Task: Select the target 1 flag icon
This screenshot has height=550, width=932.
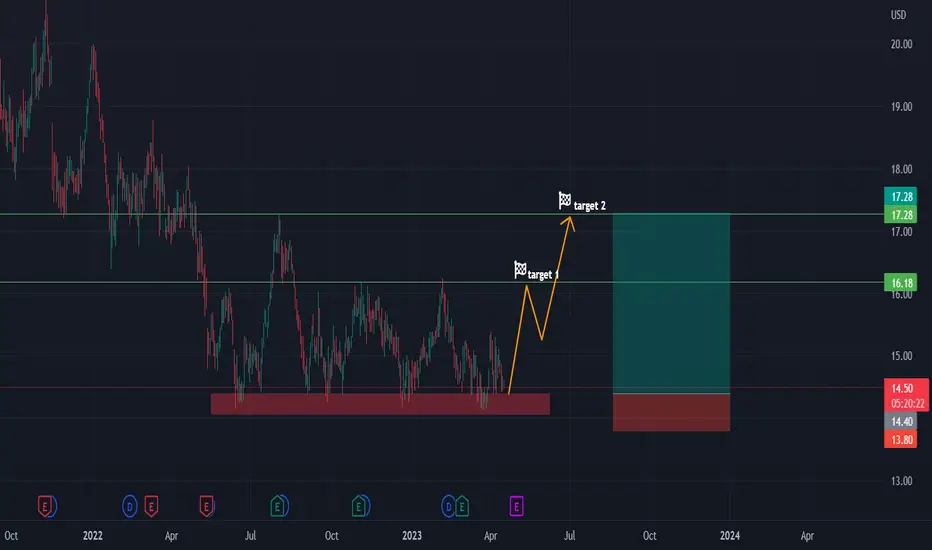Action: pyautogui.click(x=519, y=269)
